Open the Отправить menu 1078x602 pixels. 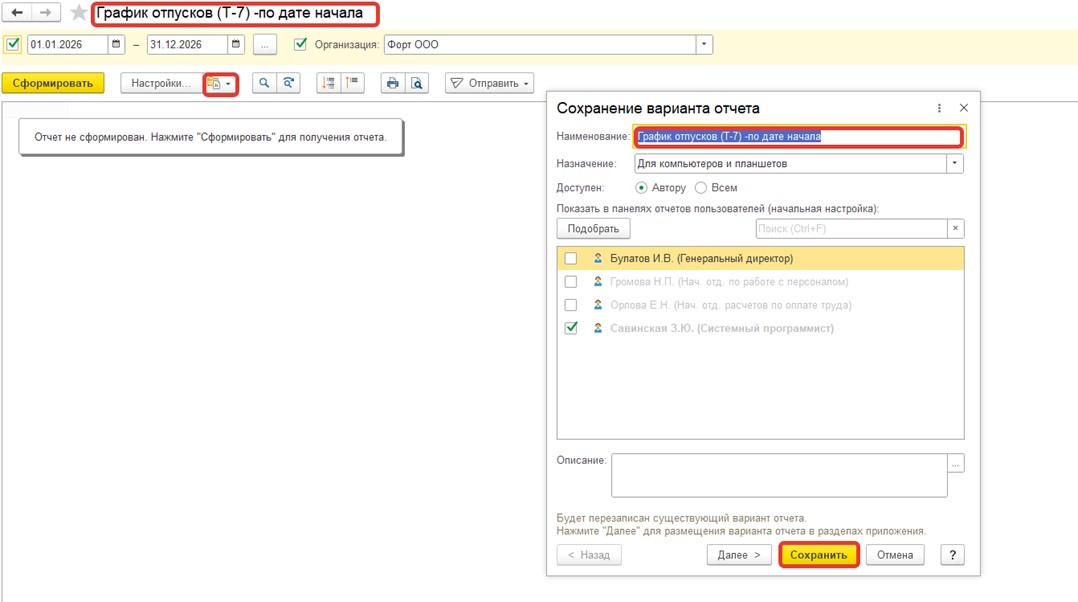point(489,83)
